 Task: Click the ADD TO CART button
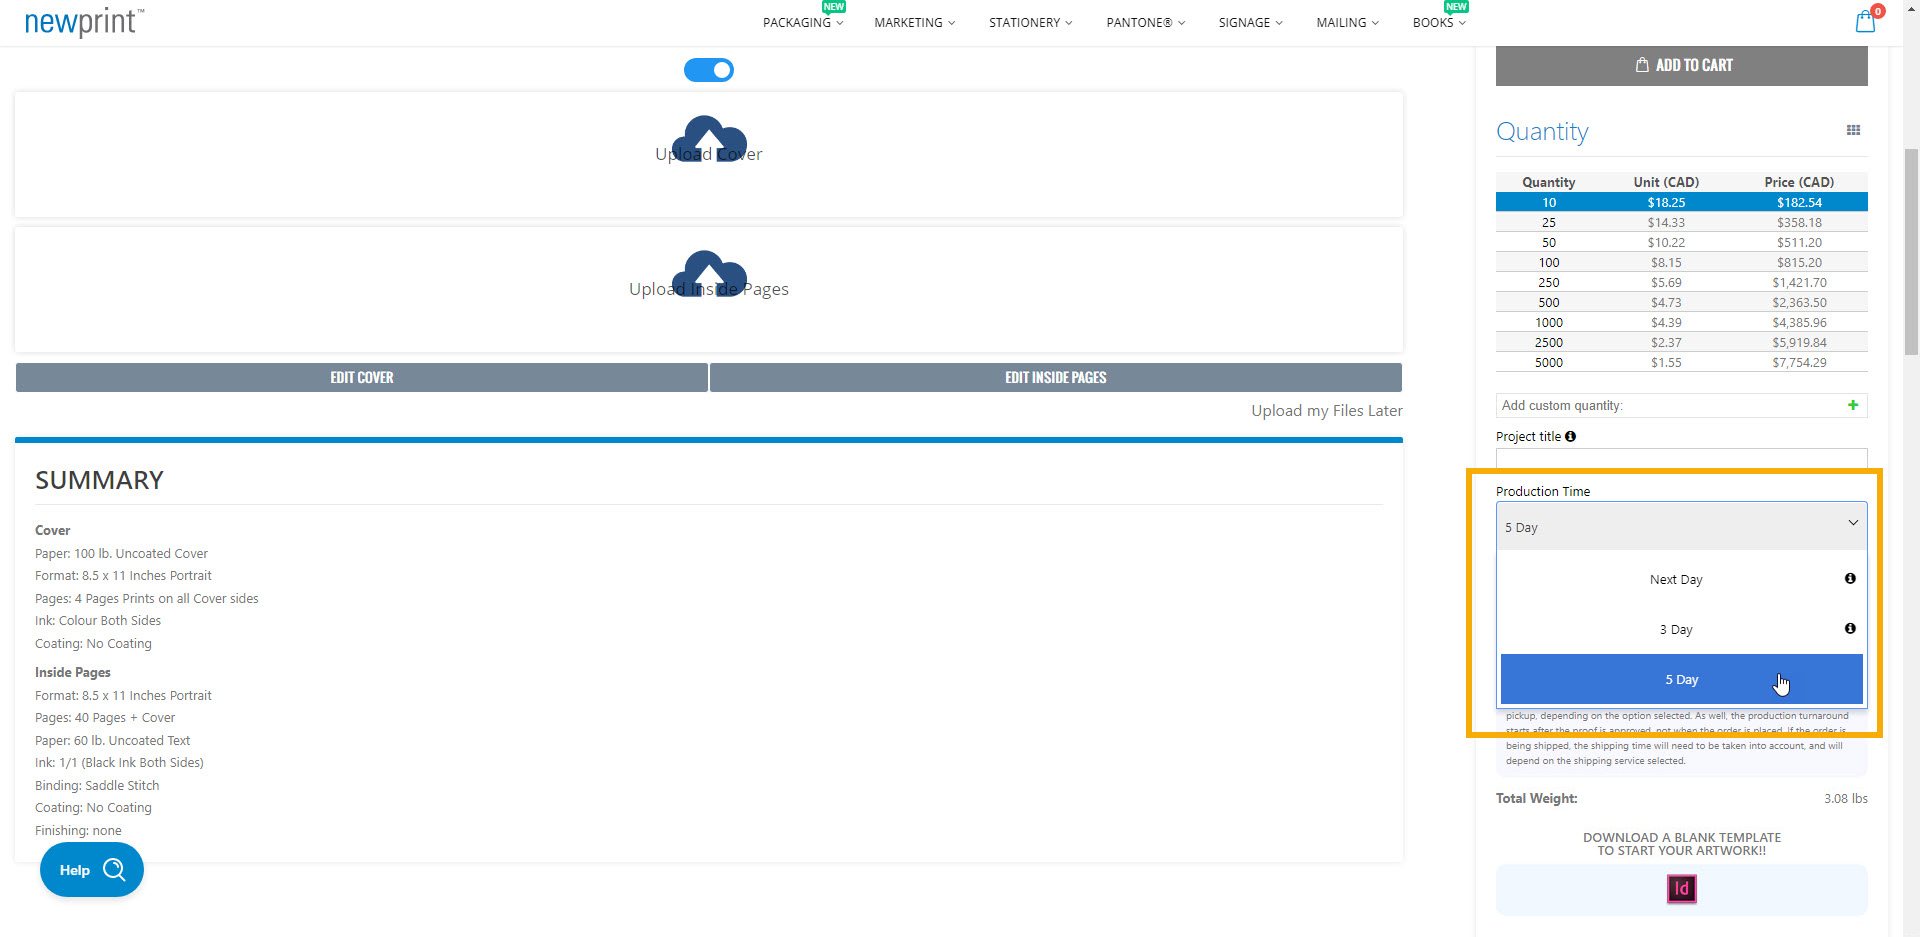point(1682,64)
